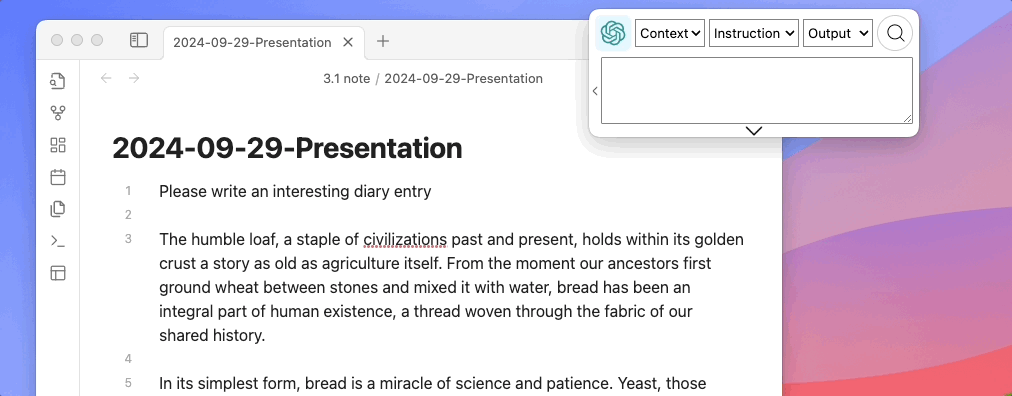Navigate back with left arrow
The width and height of the screenshot is (1012, 396).
point(106,78)
